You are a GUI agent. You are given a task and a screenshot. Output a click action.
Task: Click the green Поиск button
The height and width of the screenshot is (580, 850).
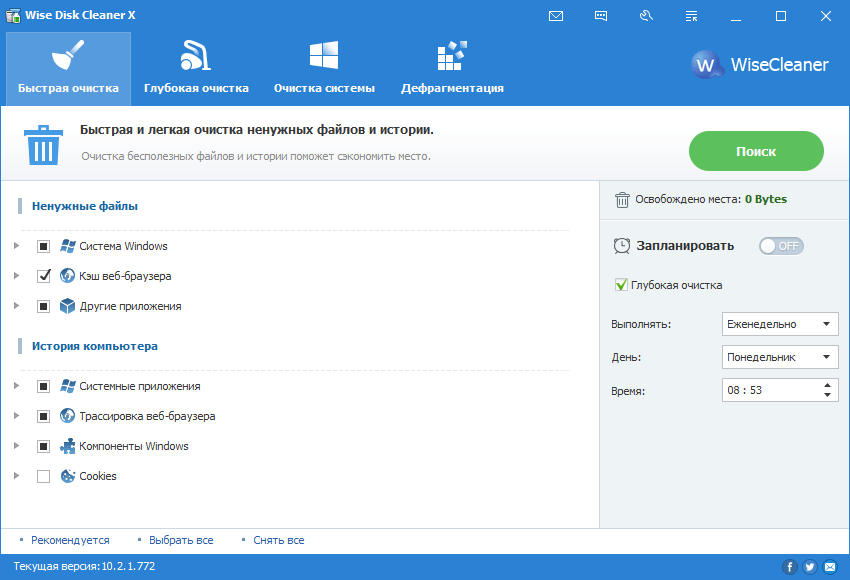click(x=756, y=151)
